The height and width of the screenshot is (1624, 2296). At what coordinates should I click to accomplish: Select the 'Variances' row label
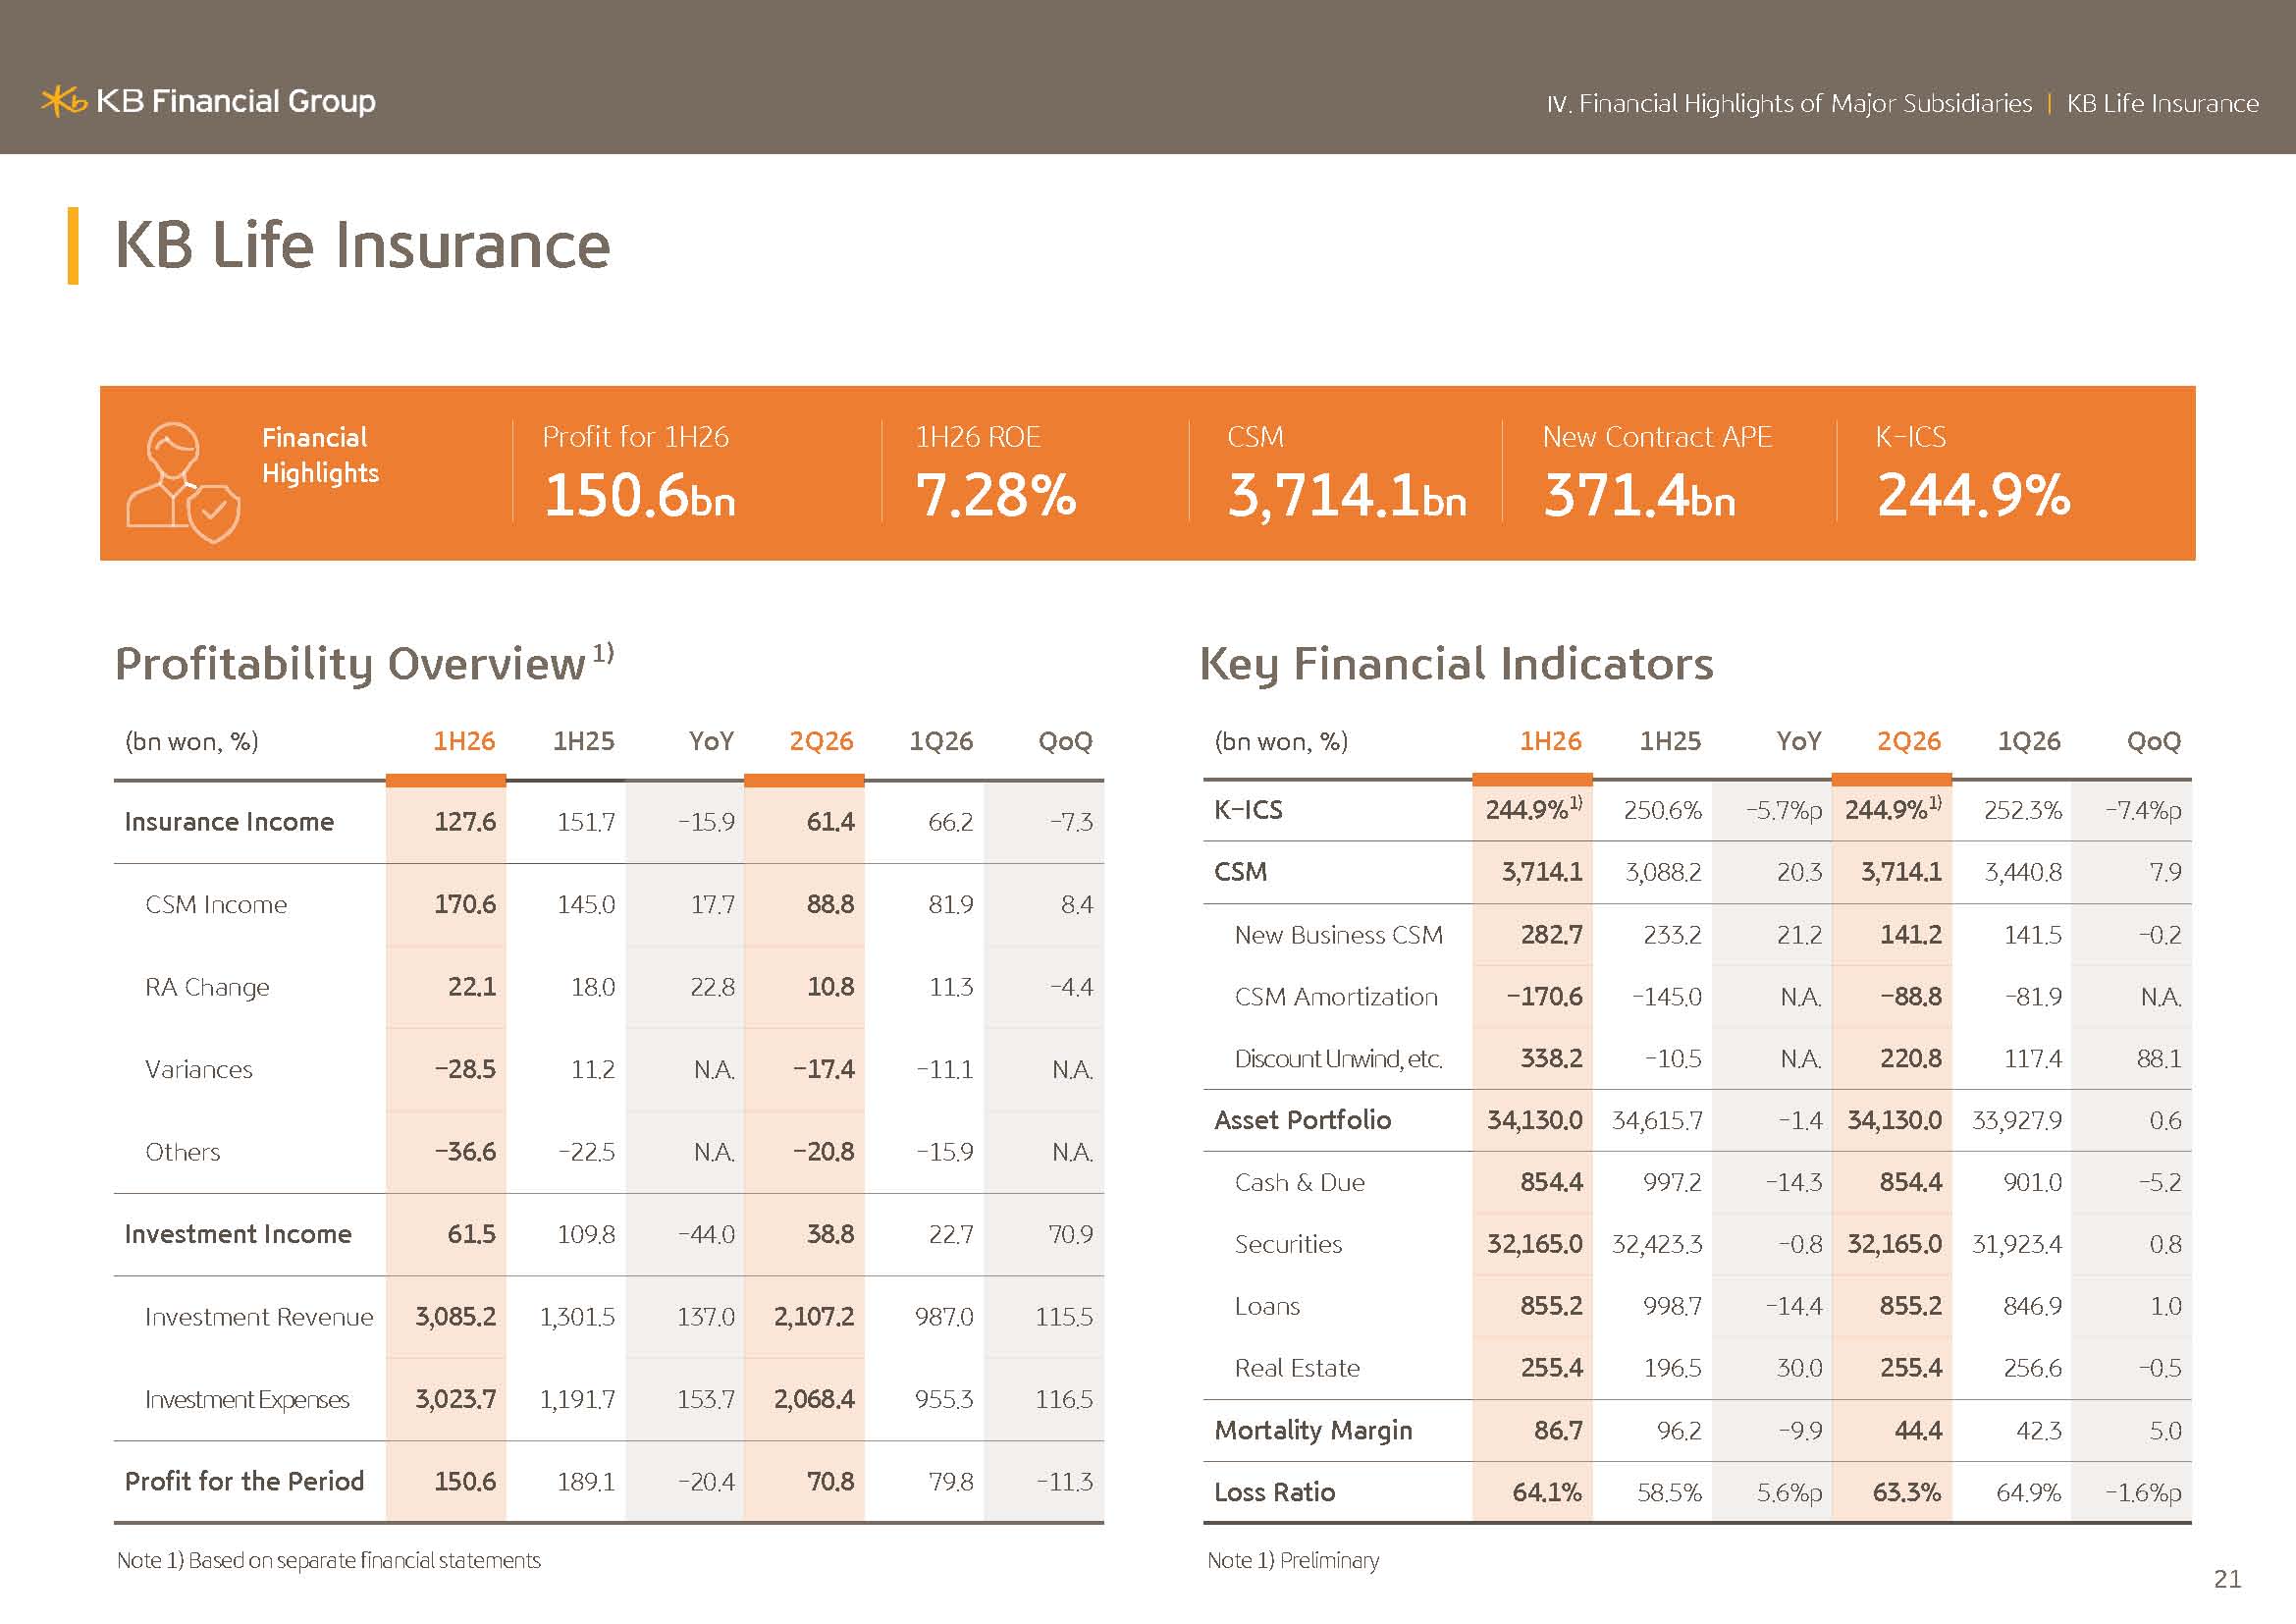coord(199,1070)
